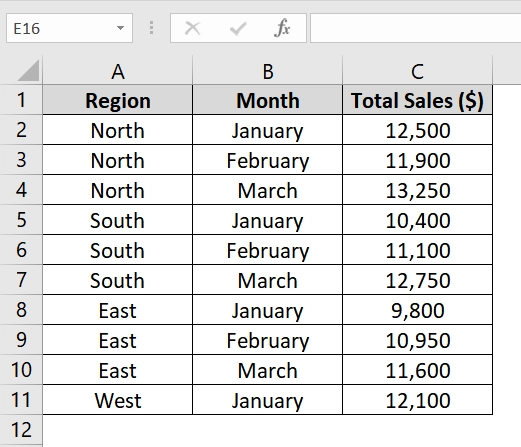The width and height of the screenshot is (521, 447).
Task: Select column C header
Action: [x=418, y=70]
